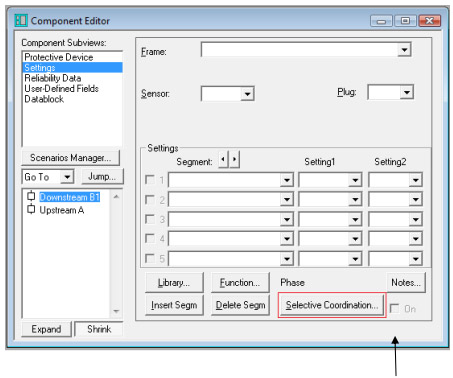The height and width of the screenshot is (378, 453).
Task: Open the Sensor dropdown
Action: pyautogui.click(x=247, y=94)
